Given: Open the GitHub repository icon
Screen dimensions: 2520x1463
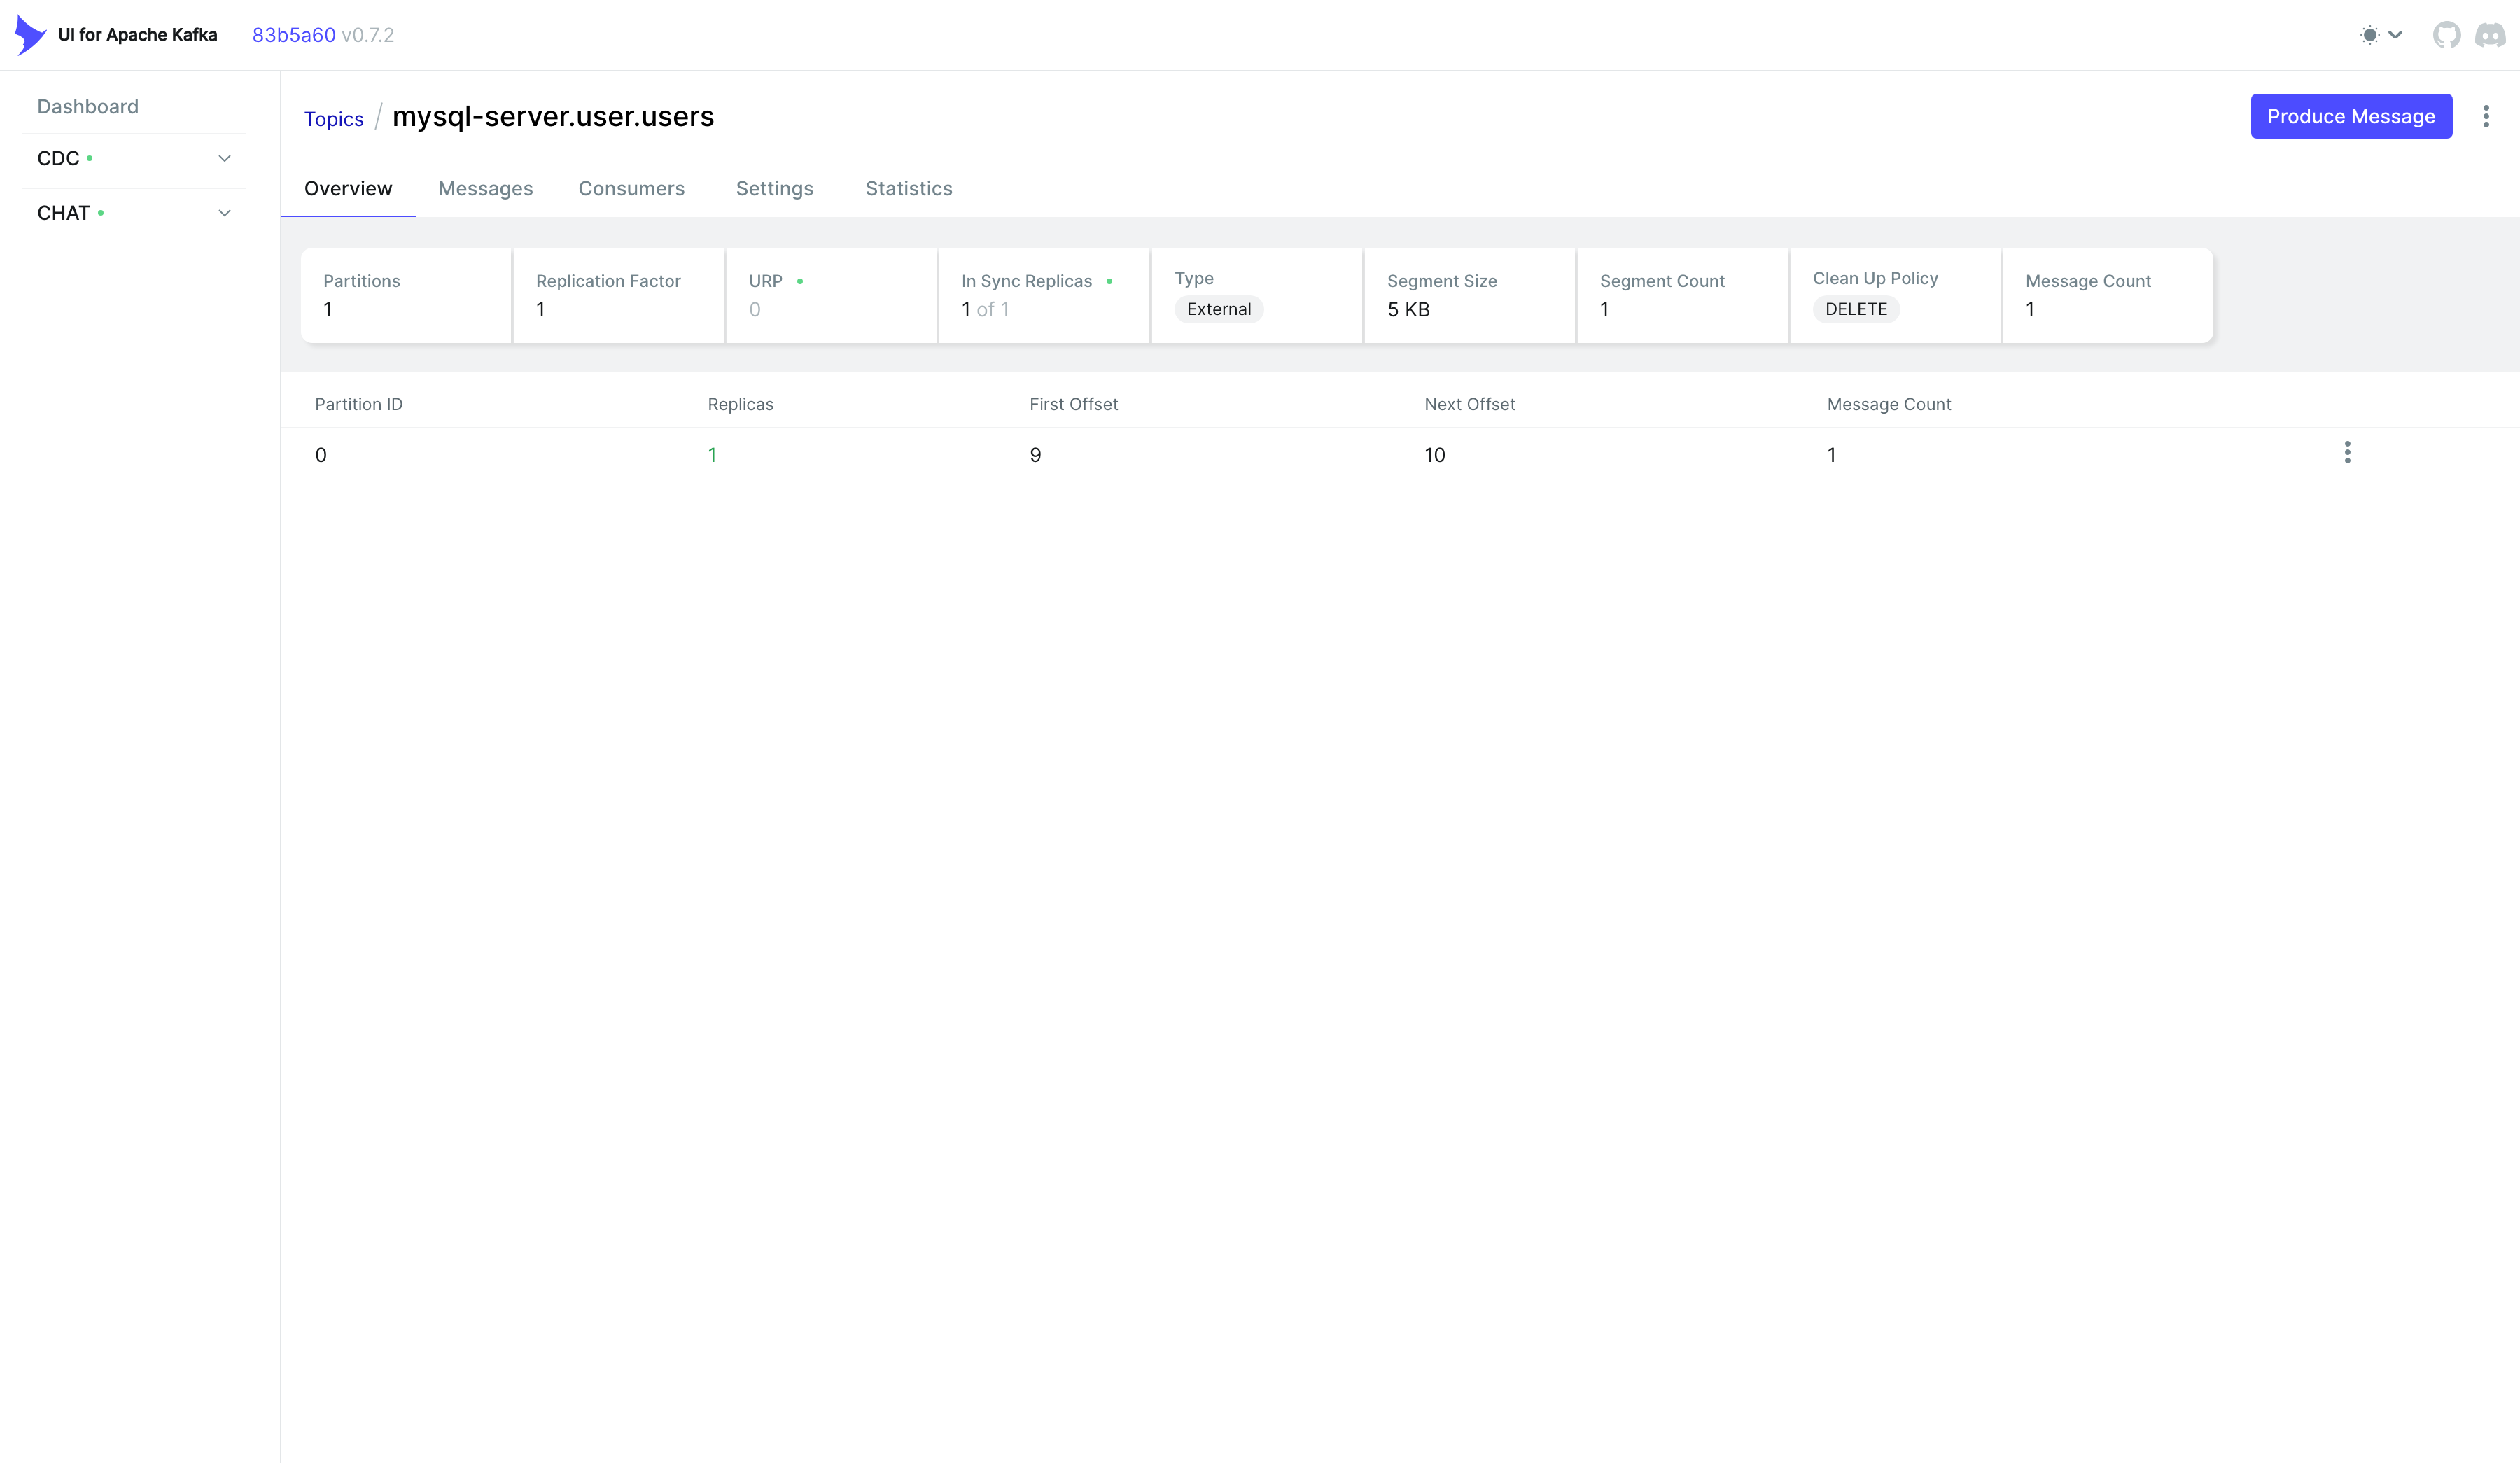Looking at the screenshot, I should [2446, 35].
